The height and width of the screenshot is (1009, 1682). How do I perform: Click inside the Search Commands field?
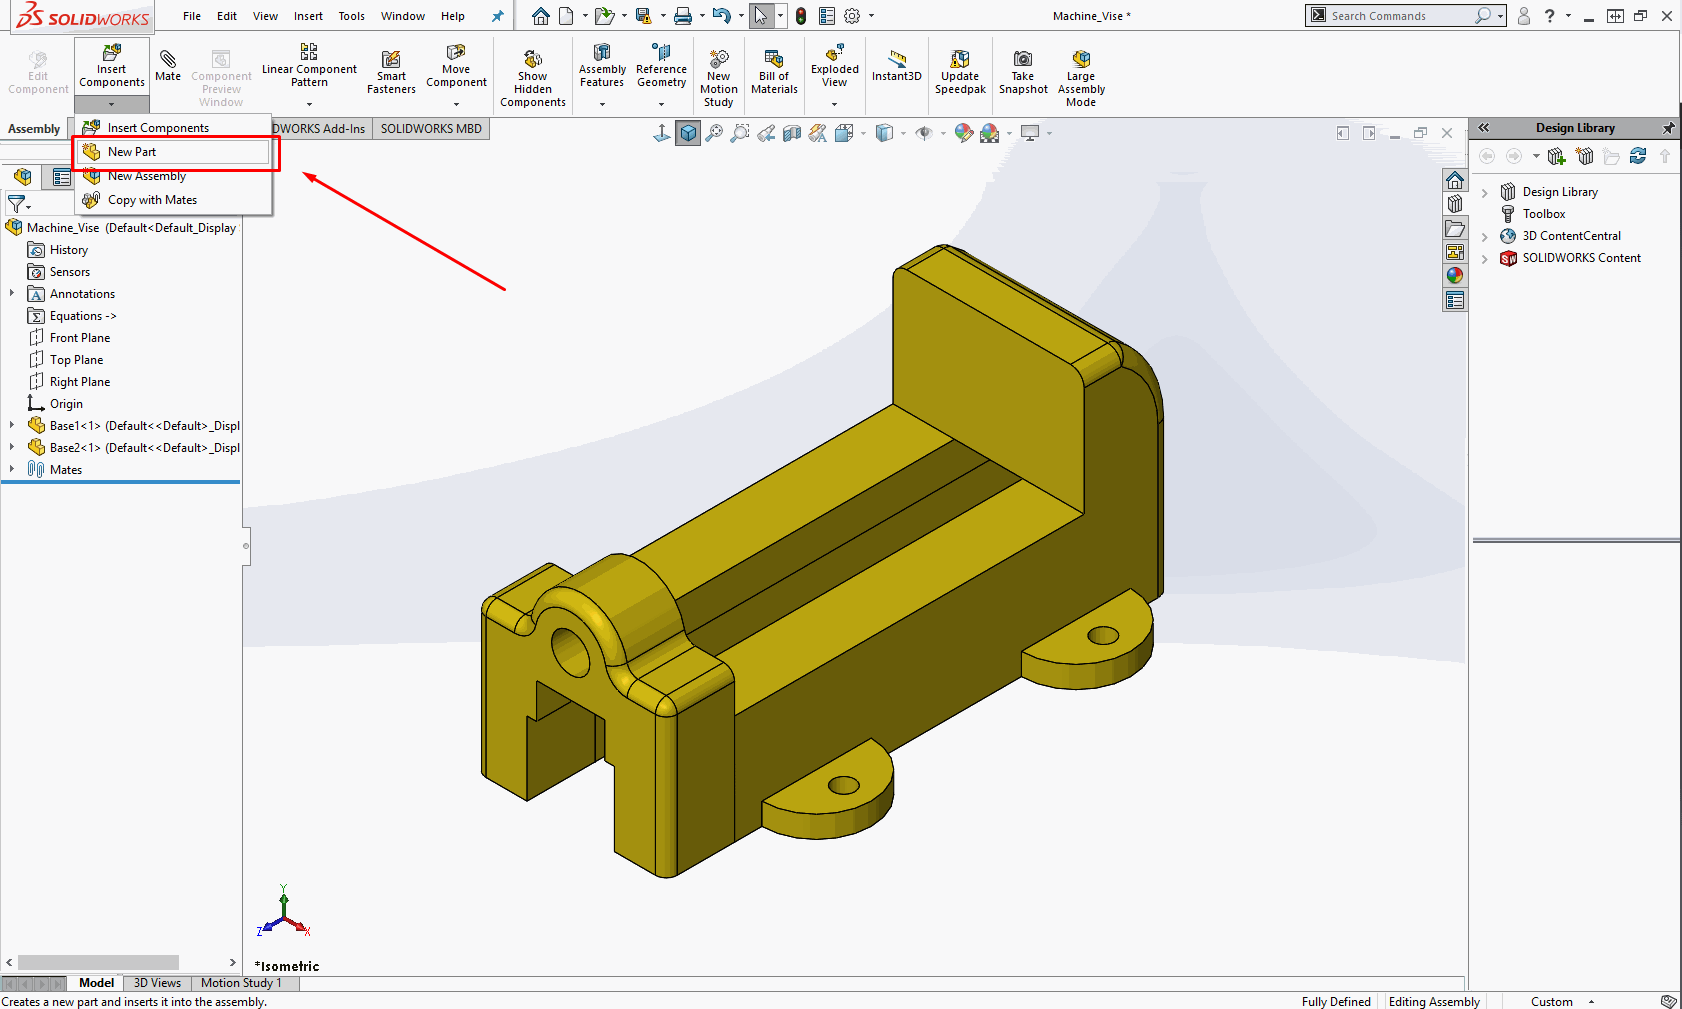pyautogui.click(x=1400, y=16)
